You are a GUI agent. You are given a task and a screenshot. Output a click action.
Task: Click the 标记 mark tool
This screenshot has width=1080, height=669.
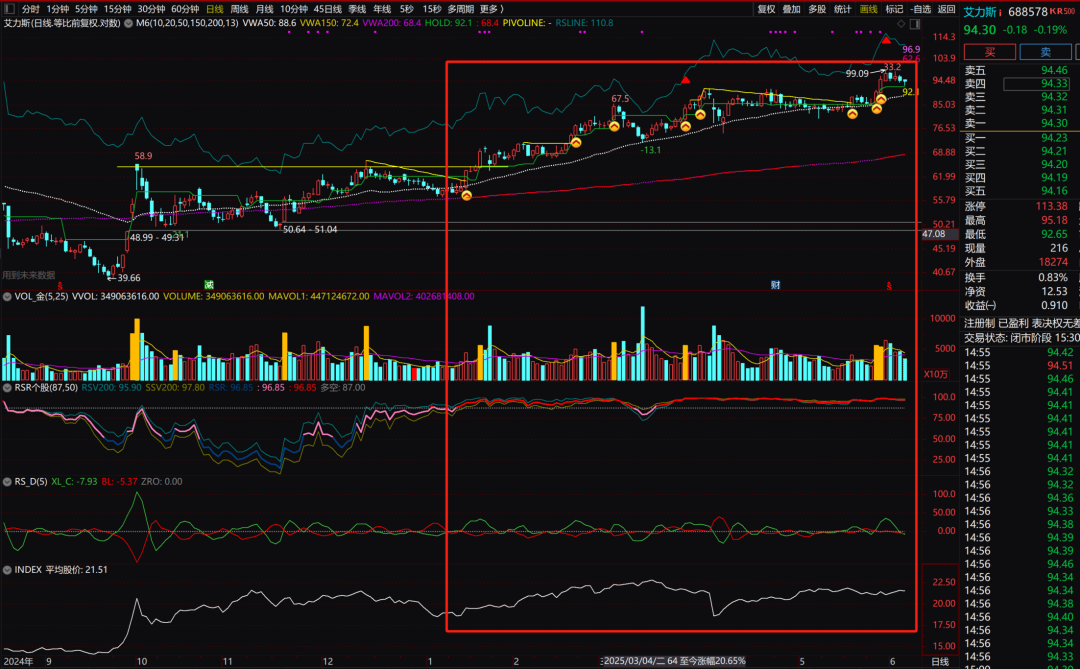click(894, 9)
